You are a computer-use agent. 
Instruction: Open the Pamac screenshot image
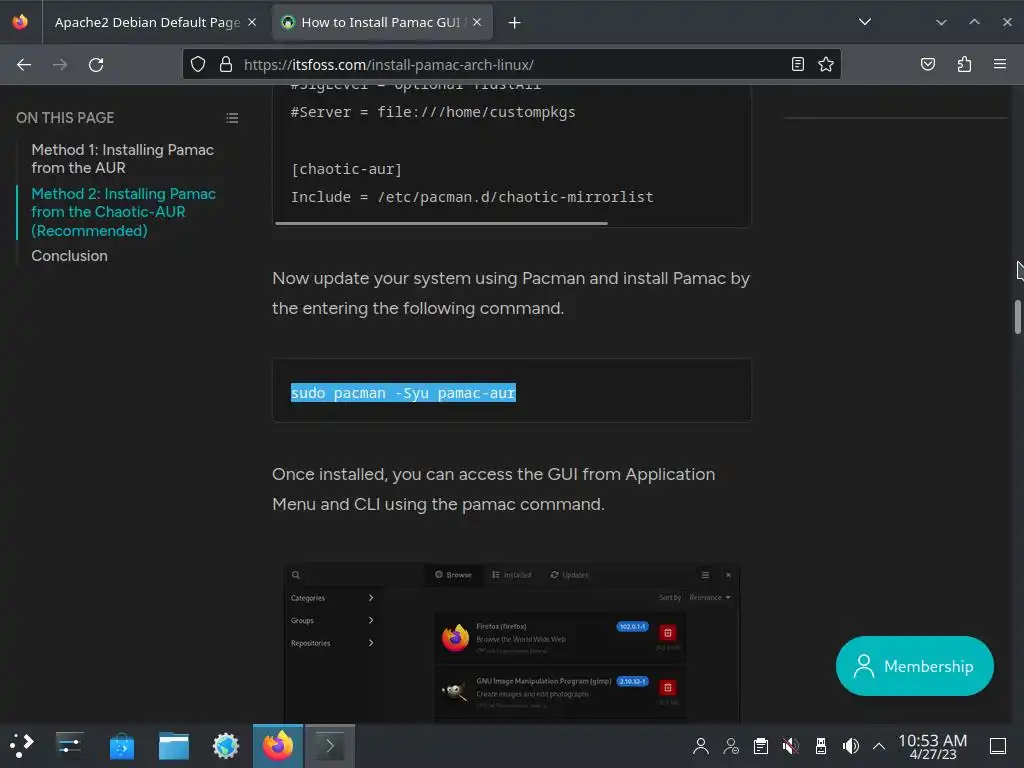[512, 643]
